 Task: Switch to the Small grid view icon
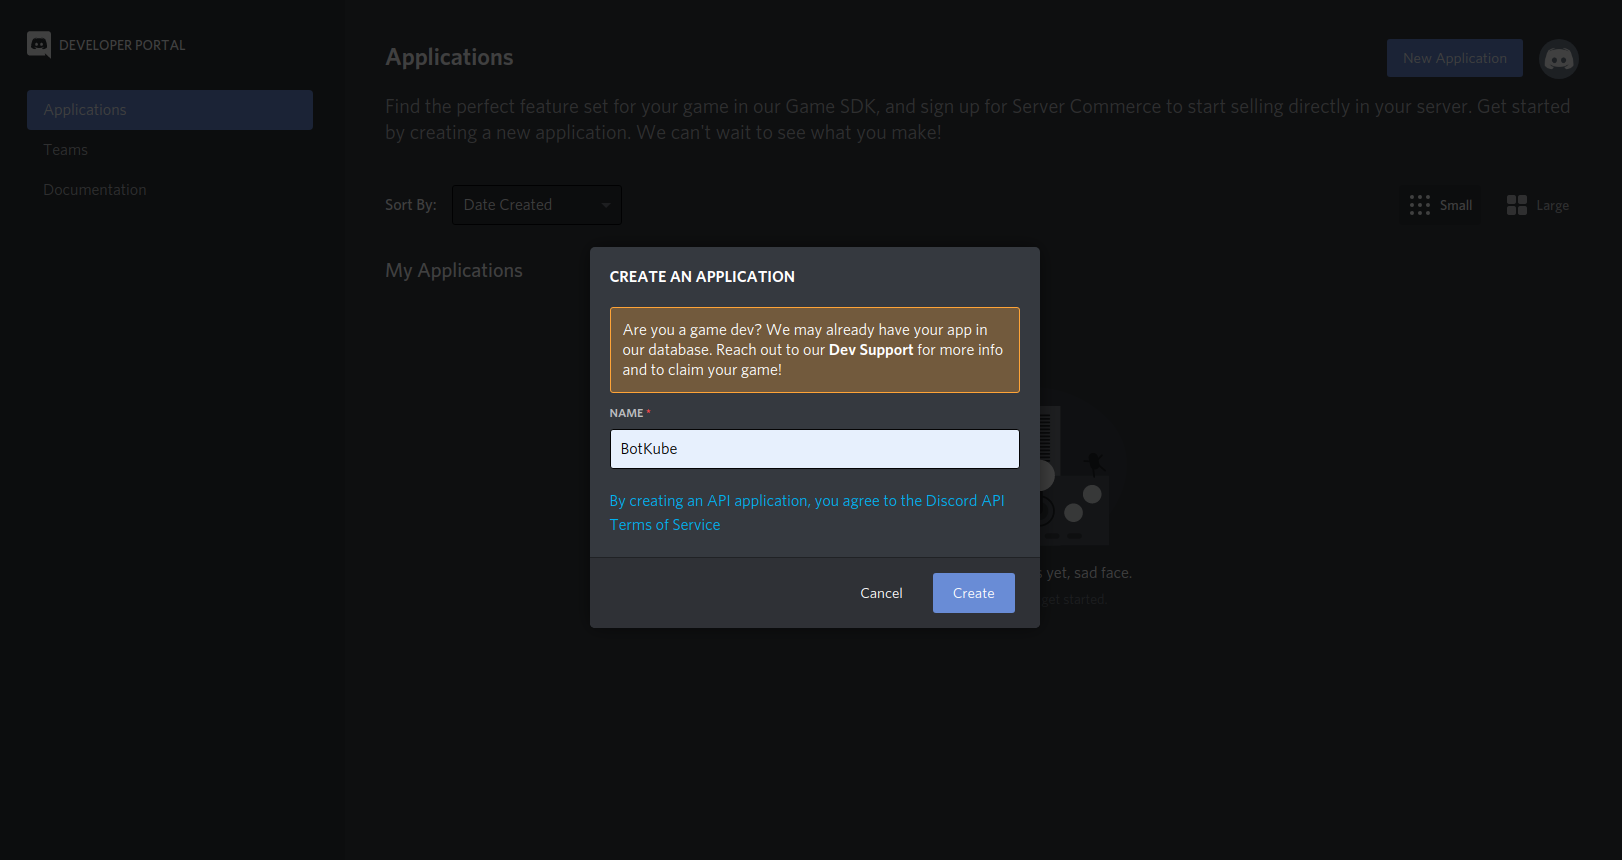click(1420, 205)
